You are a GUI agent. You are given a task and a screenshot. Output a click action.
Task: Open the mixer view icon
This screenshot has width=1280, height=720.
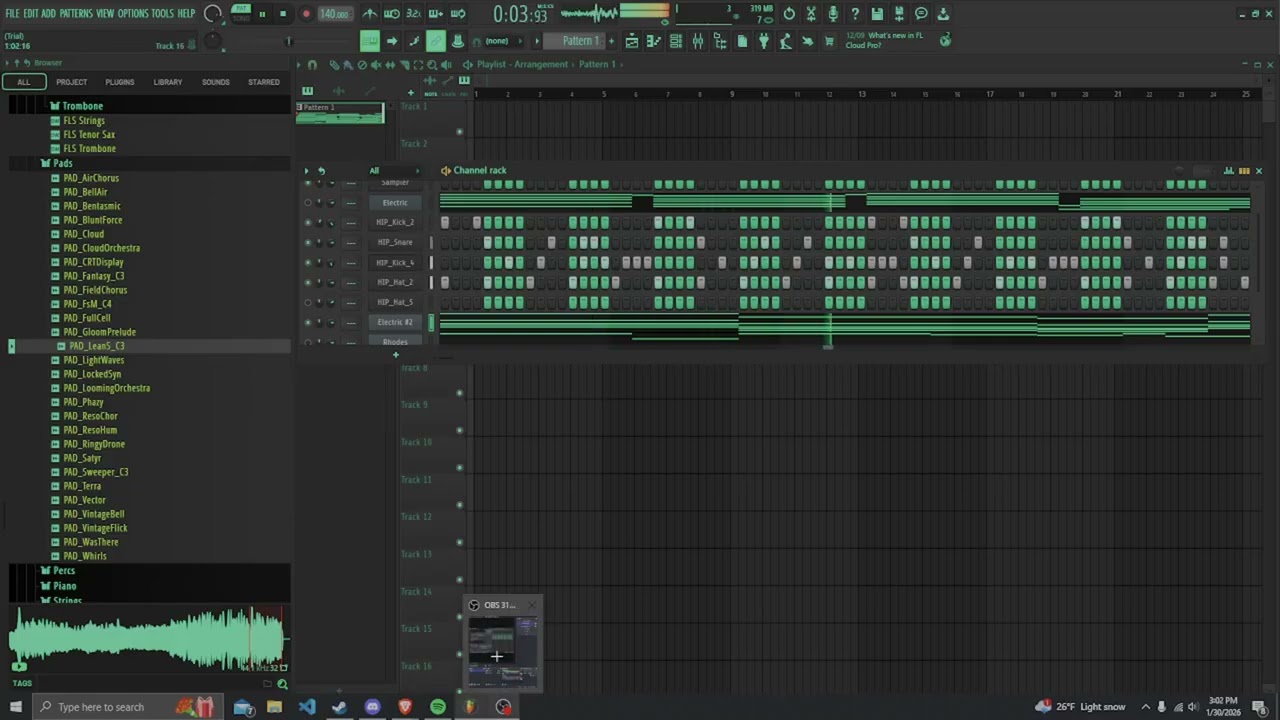(697, 41)
